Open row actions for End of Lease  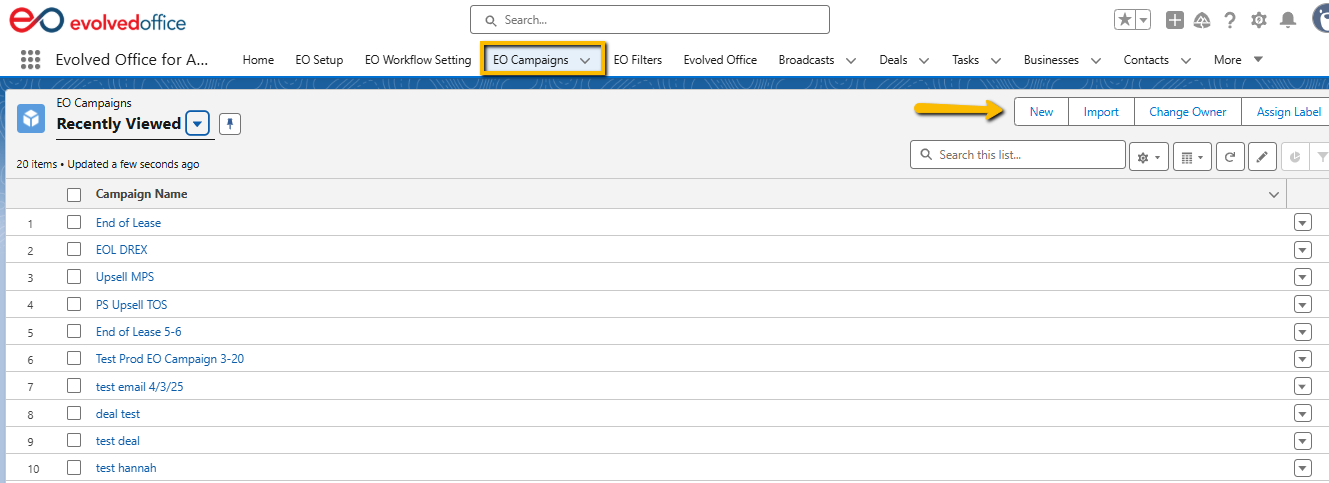[x=1302, y=222]
